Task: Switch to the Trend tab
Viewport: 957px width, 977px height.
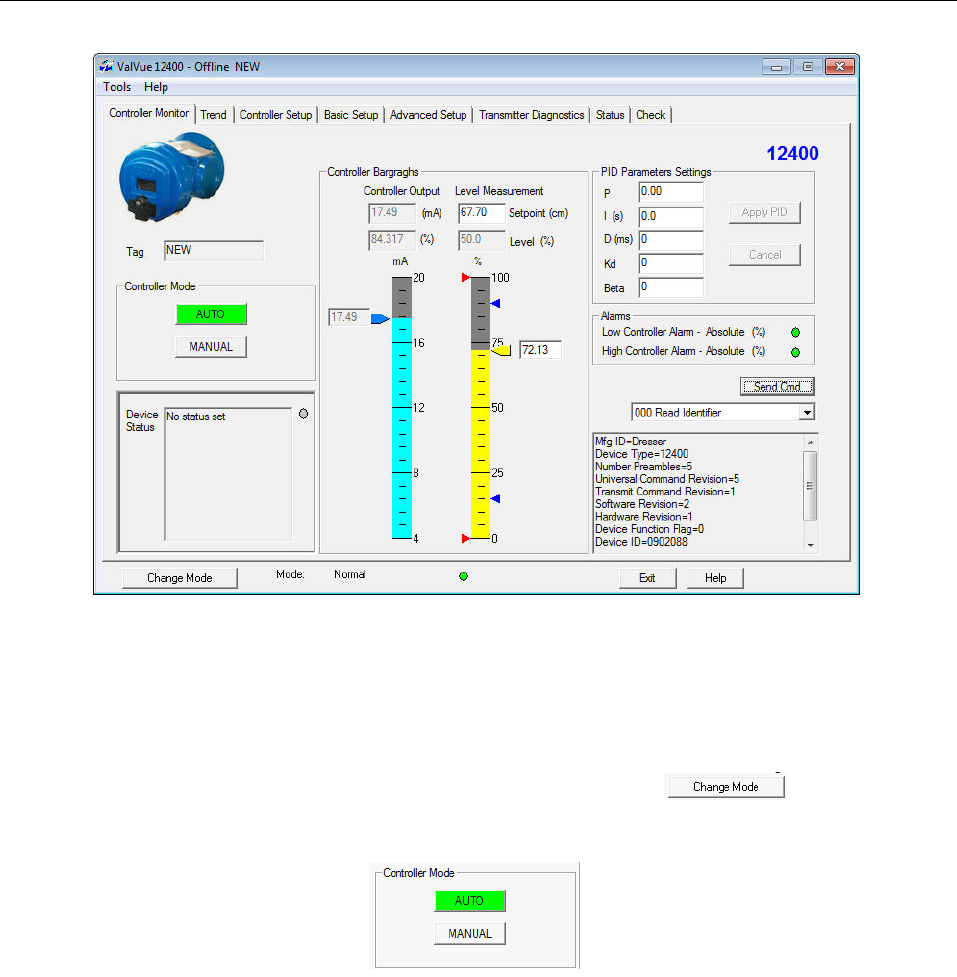Action: (x=214, y=115)
